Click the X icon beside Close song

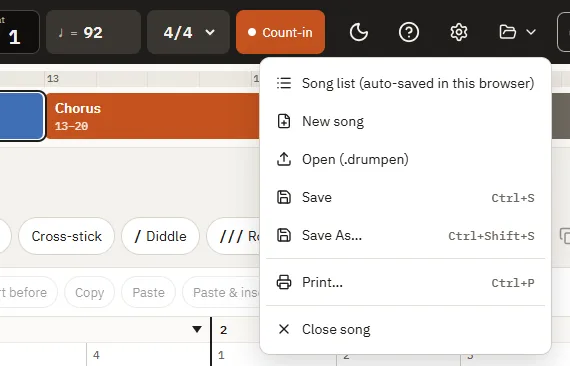(284, 329)
